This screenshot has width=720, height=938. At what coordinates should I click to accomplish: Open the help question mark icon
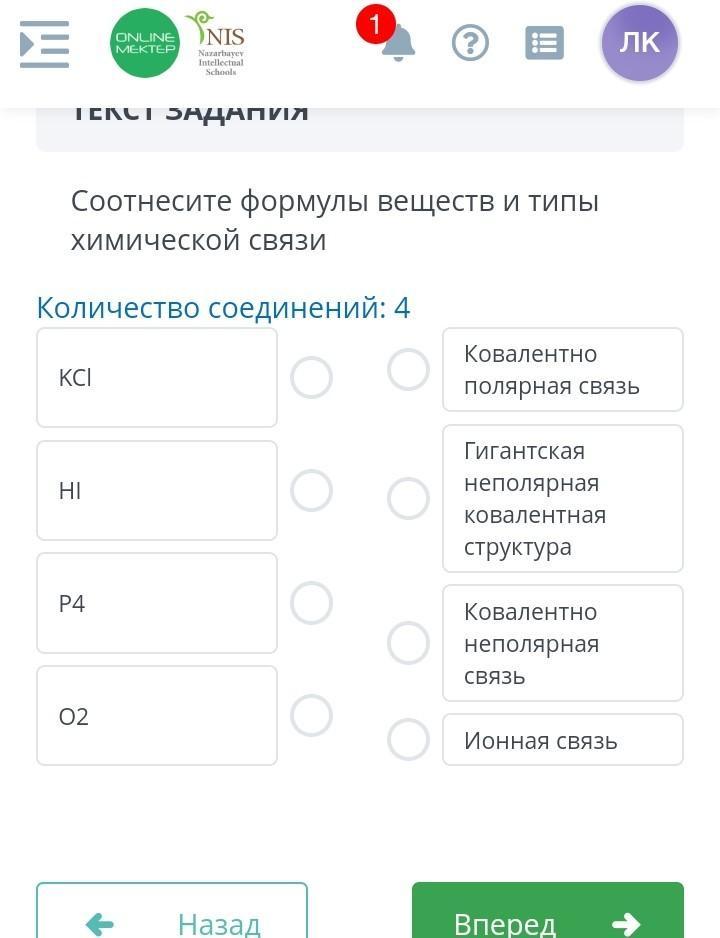(x=470, y=44)
